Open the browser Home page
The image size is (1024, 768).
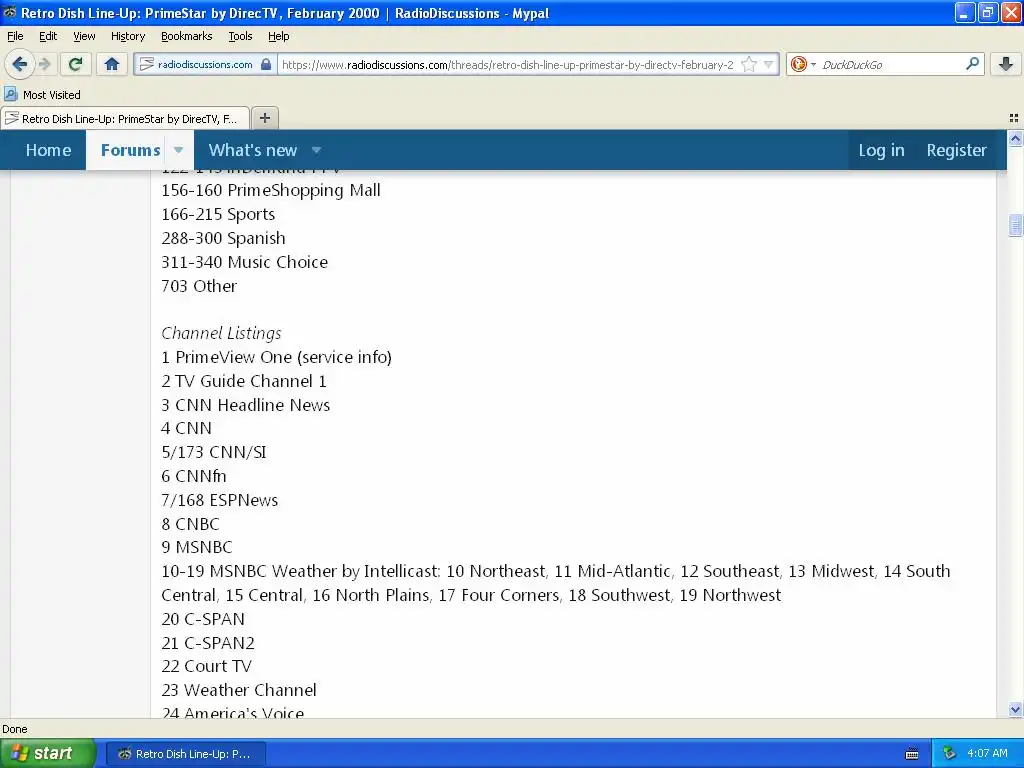click(112, 64)
